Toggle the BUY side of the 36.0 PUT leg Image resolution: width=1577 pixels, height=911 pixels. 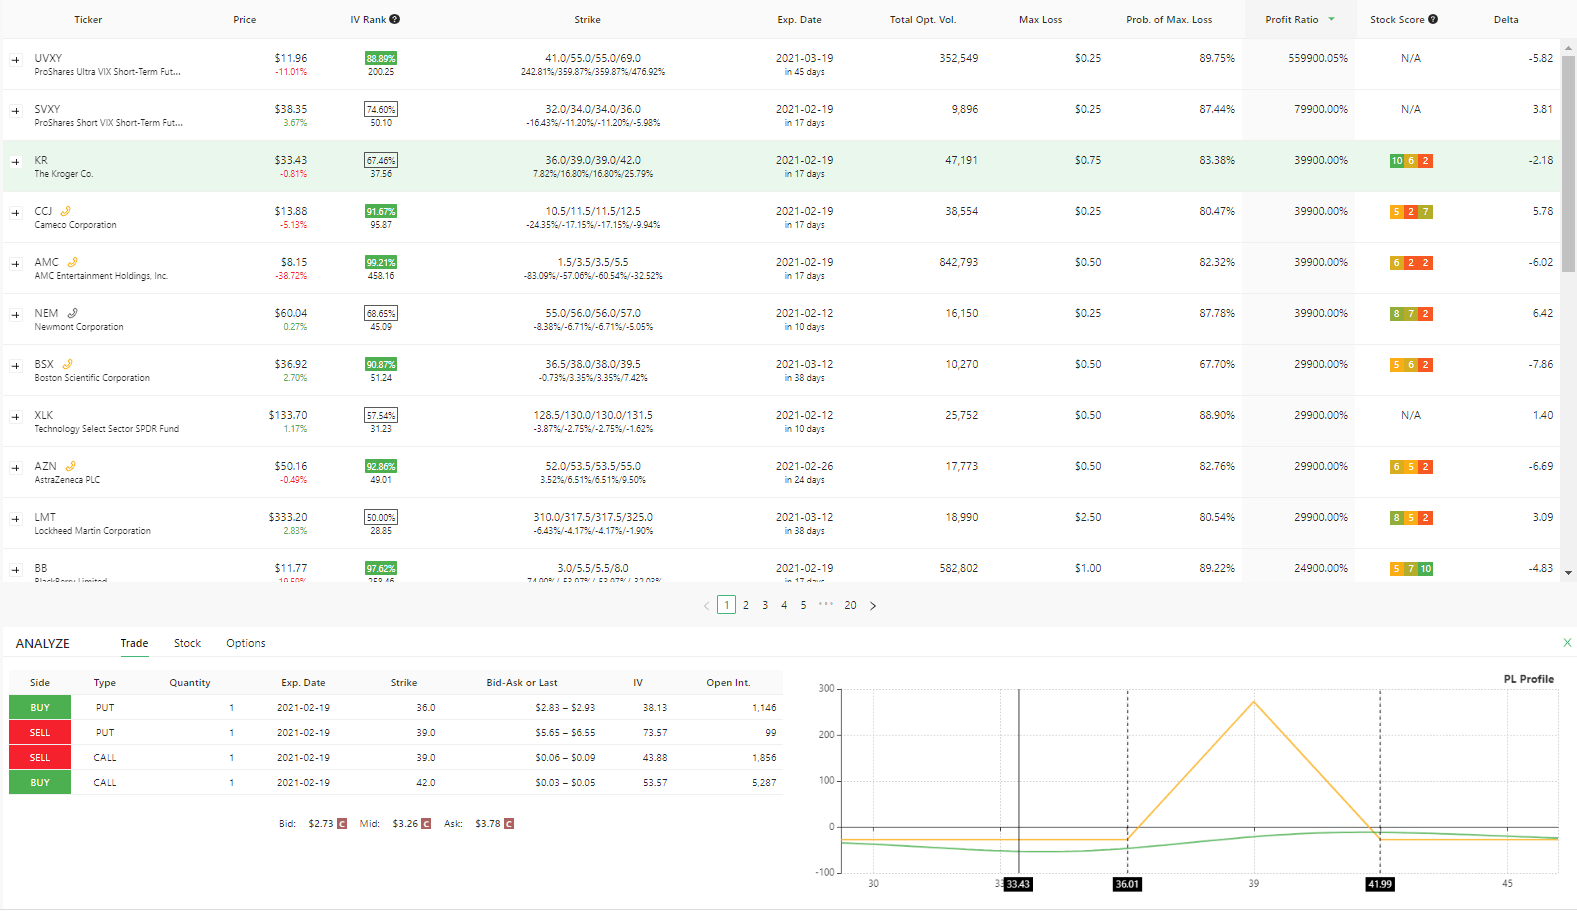pos(40,707)
